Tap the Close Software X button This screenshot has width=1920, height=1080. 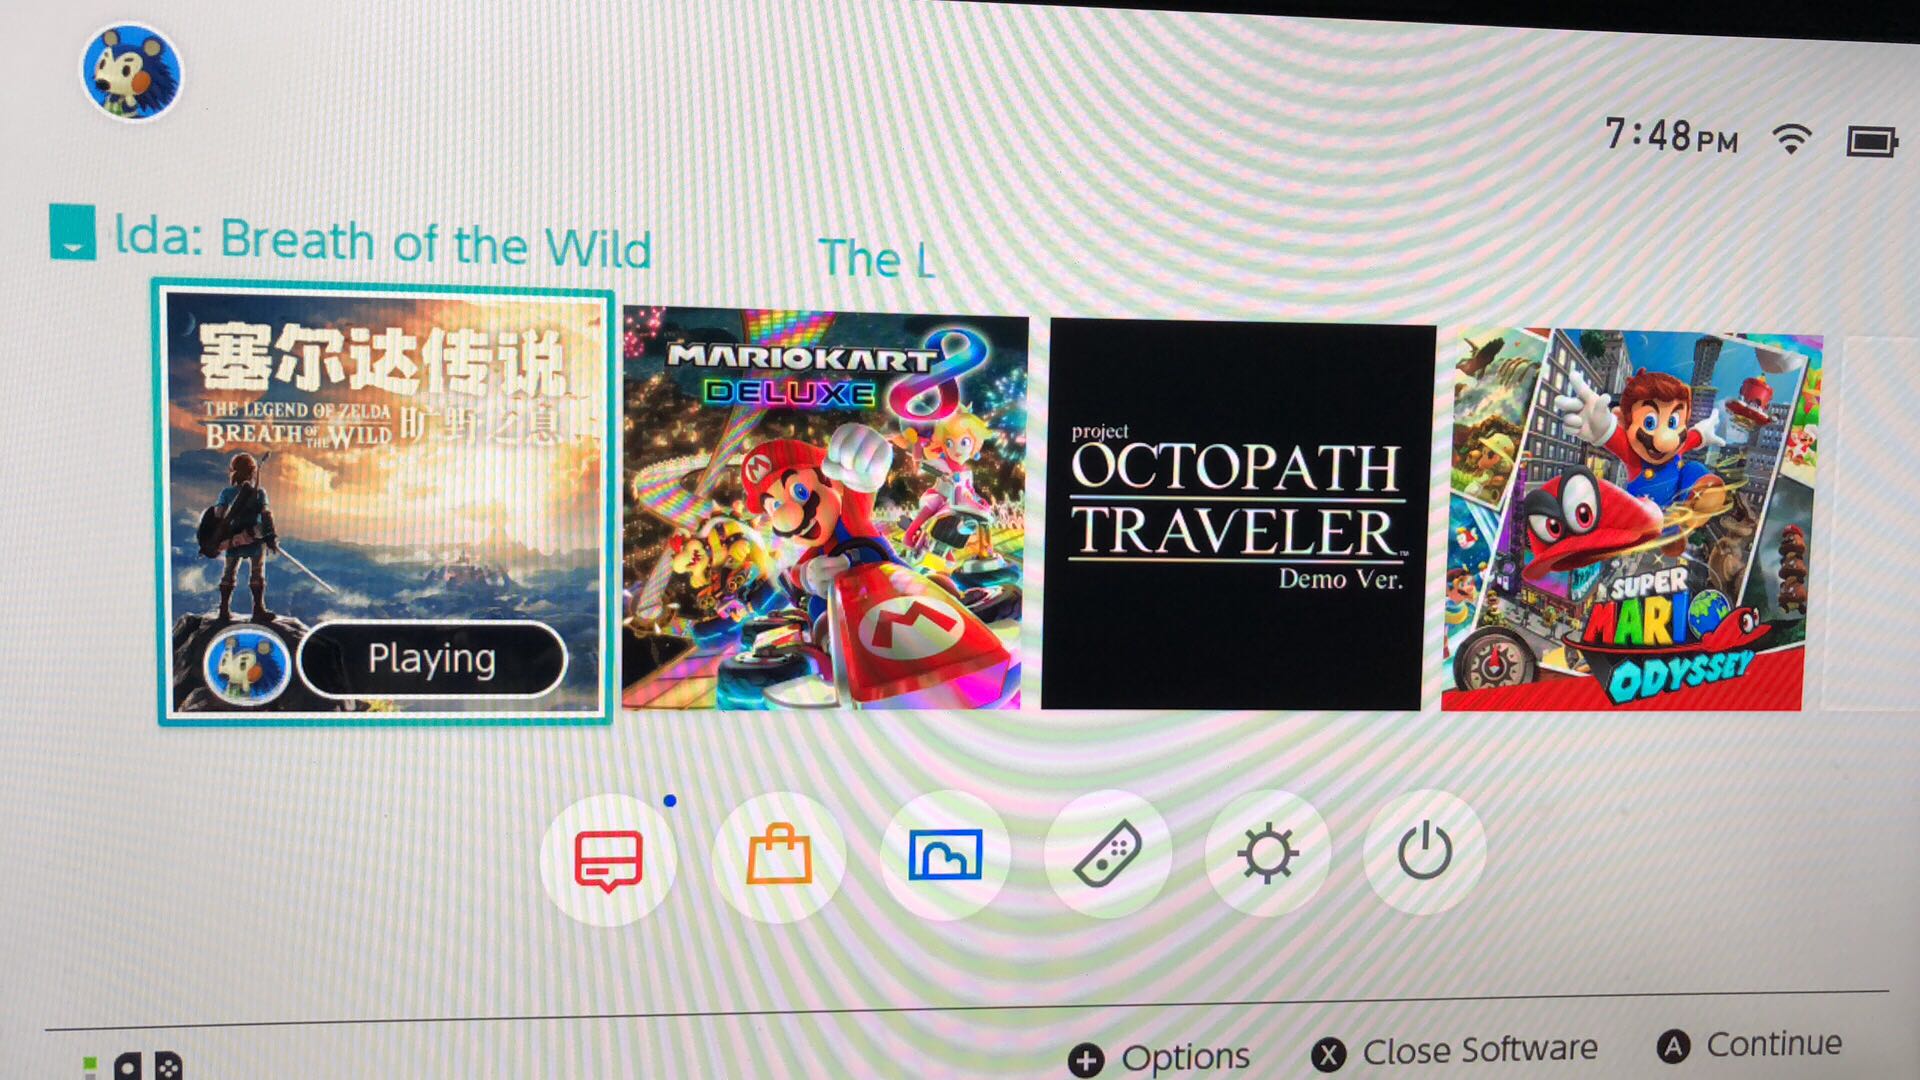(1456, 1051)
